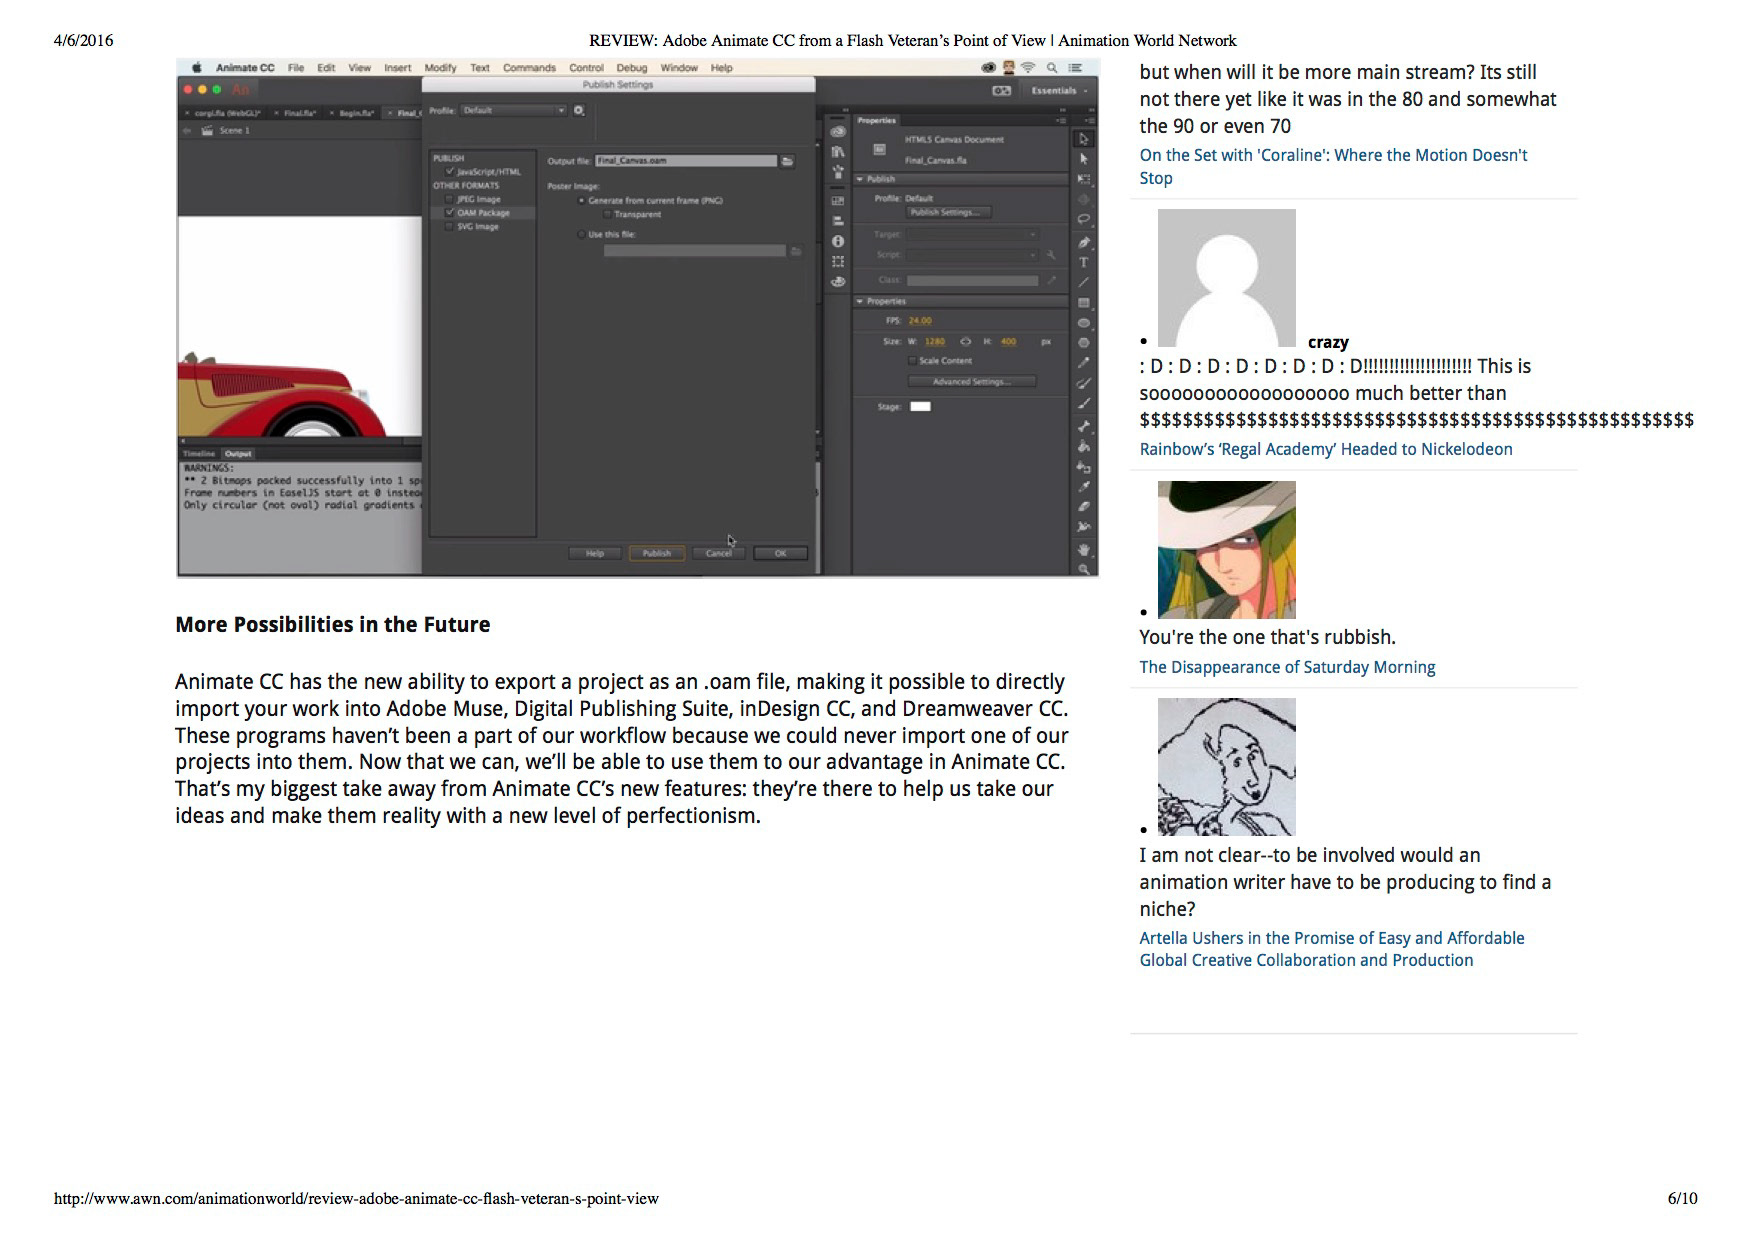Click the Cancel button in dialog
The width and height of the screenshot is (1752, 1239).
718,553
